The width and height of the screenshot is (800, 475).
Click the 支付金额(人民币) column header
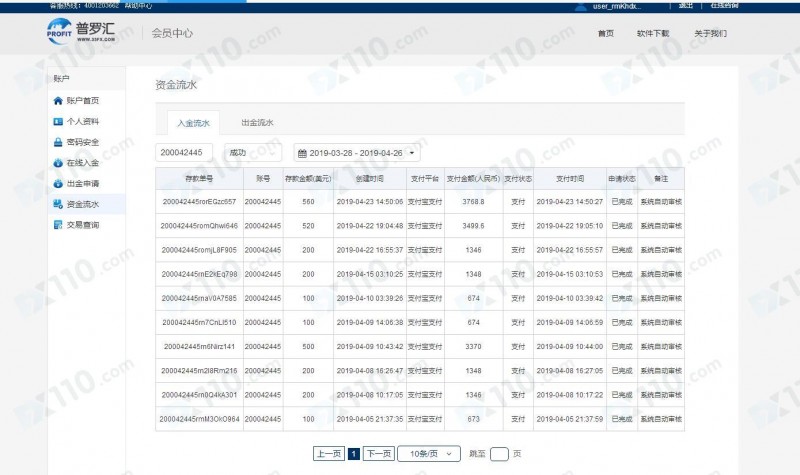473,179
